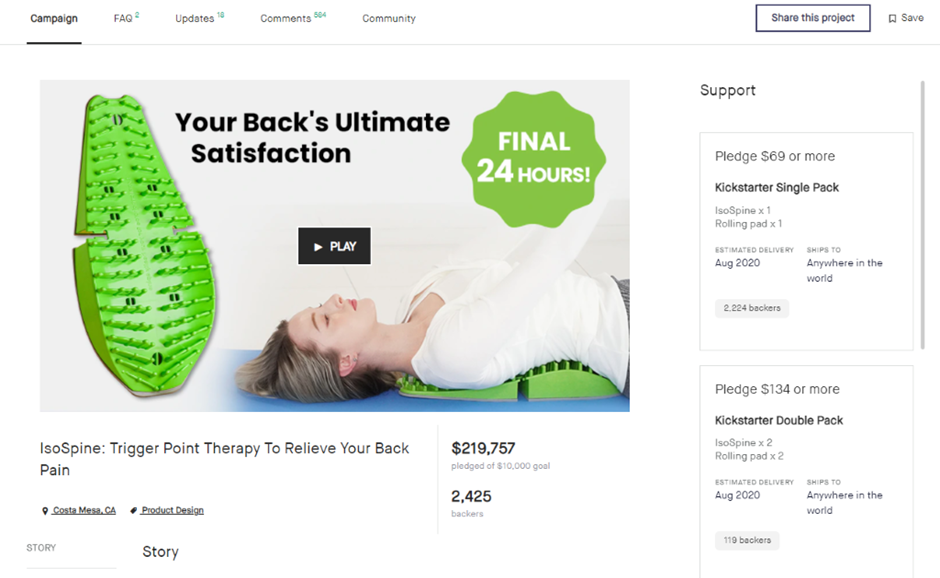The width and height of the screenshot is (940, 578).
Task: Click the Support panel scrollbar
Action: (923, 215)
